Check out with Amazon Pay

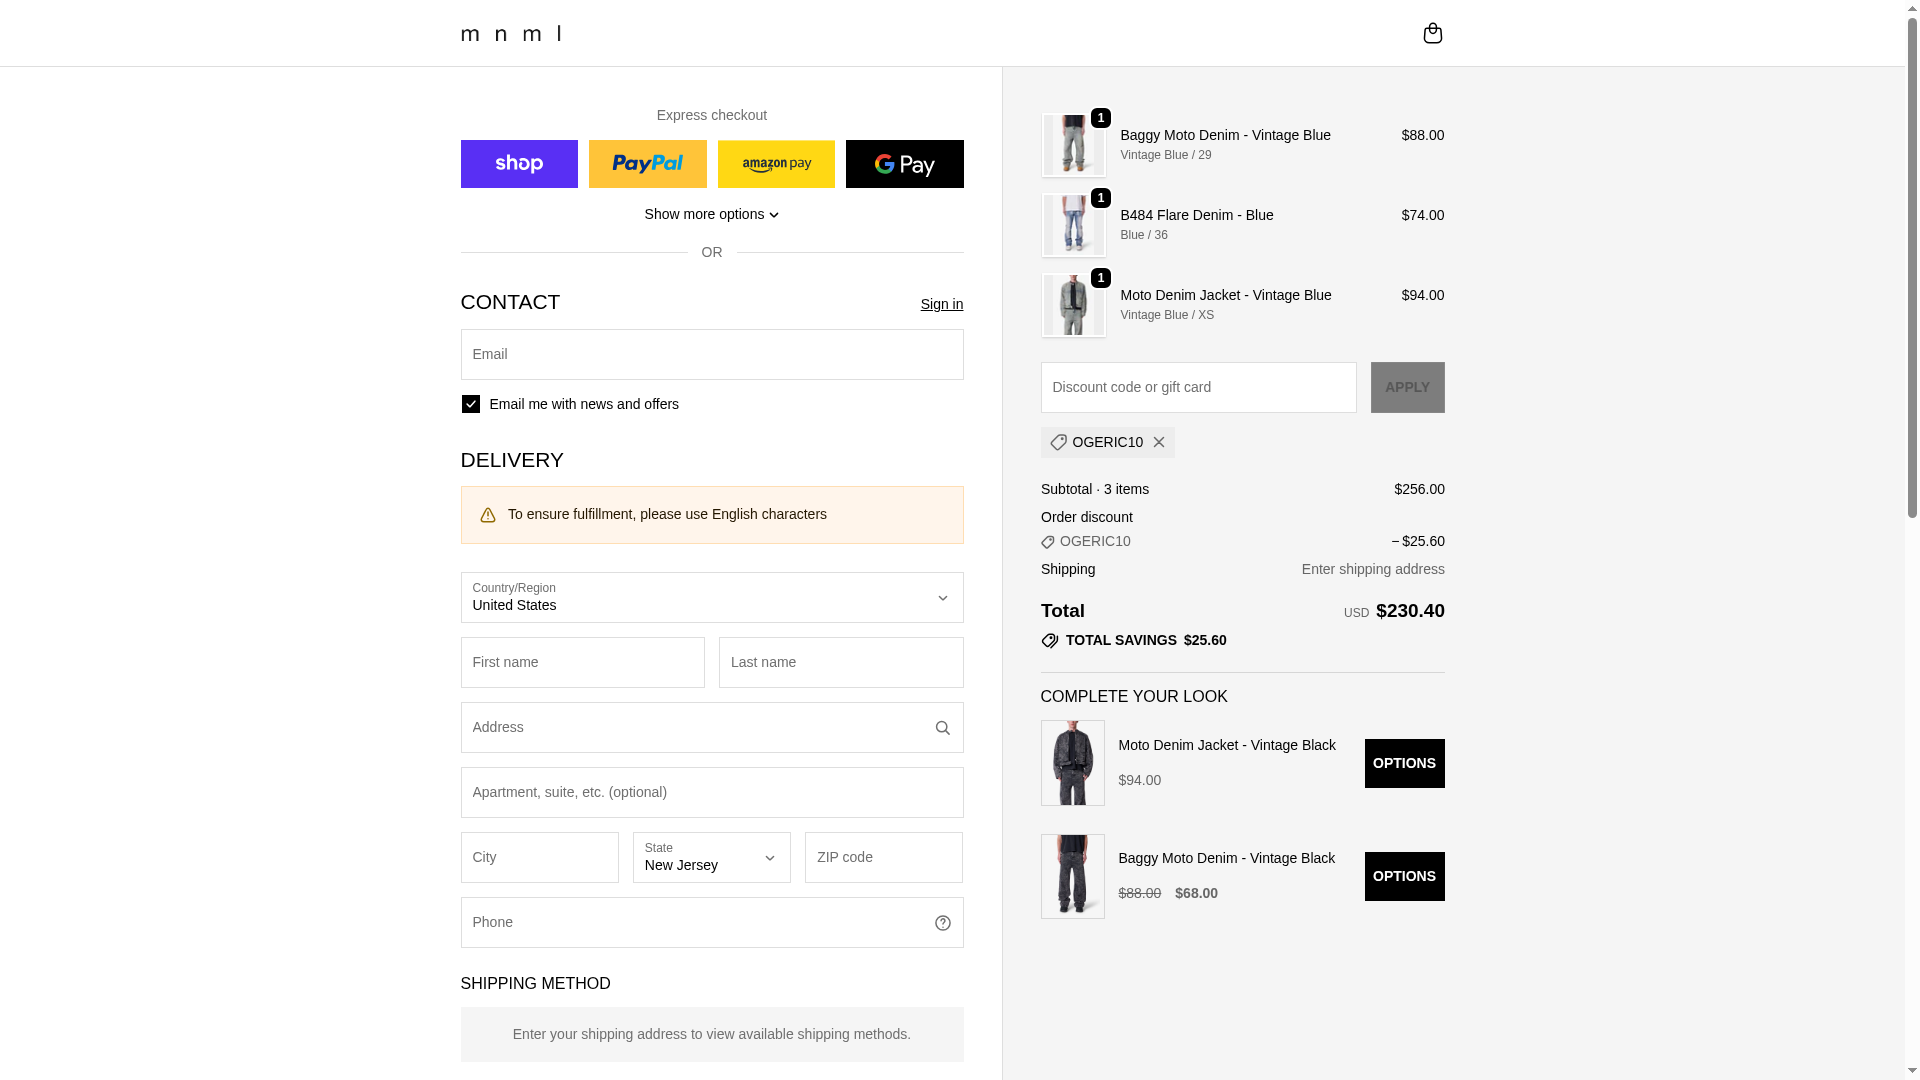pos(776,164)
